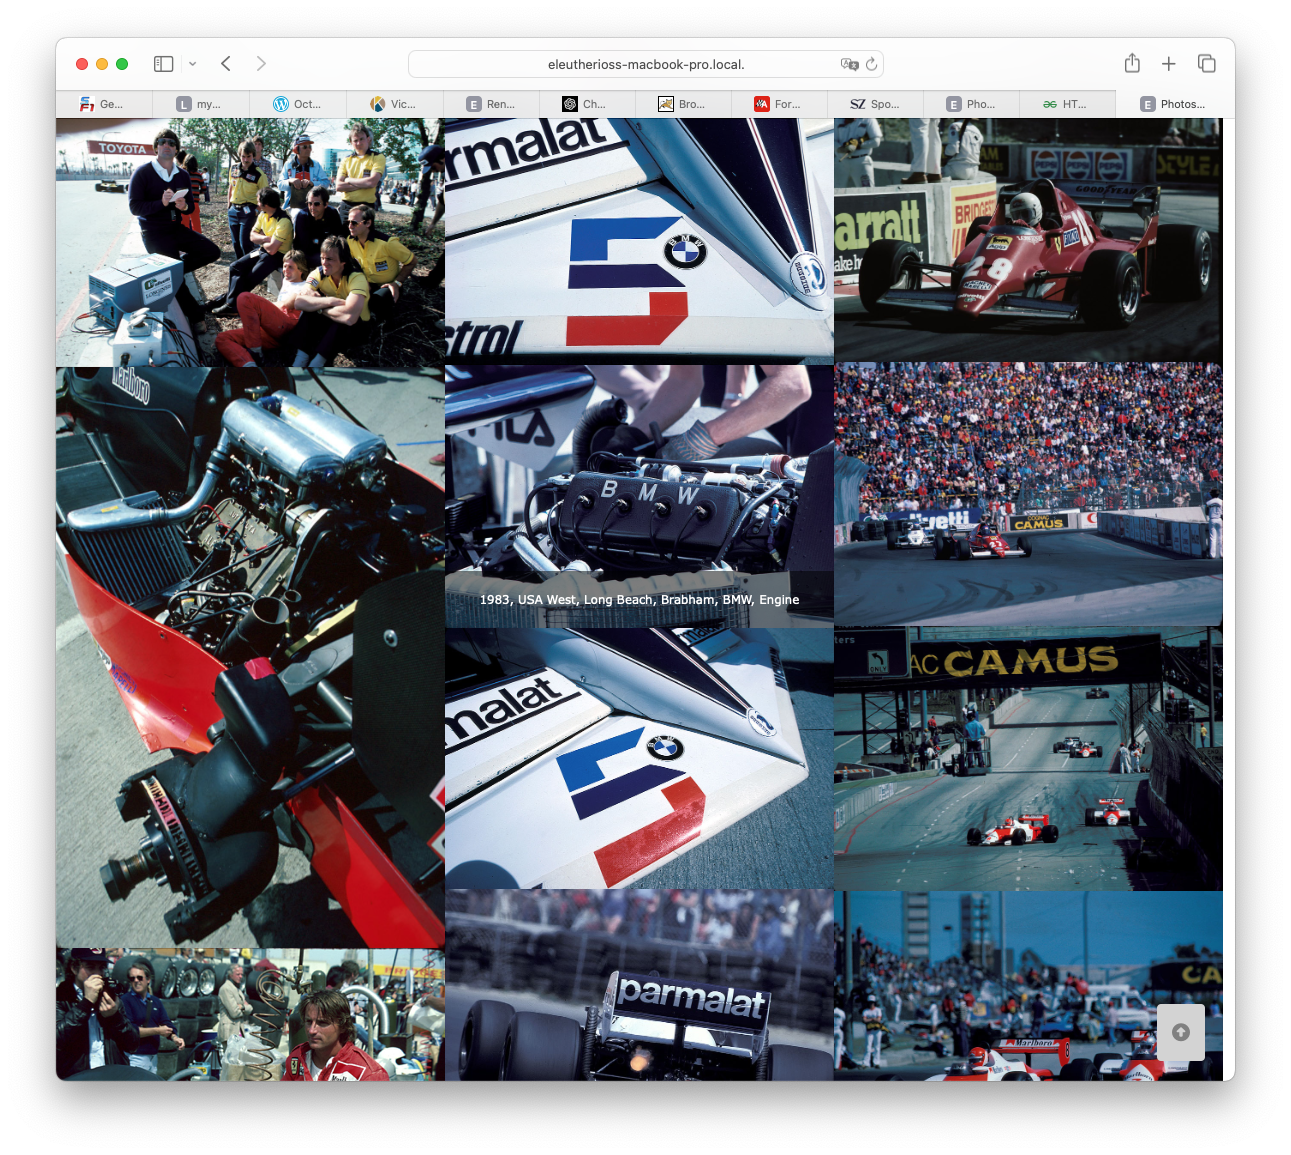Go back to the previous page
The width and height of the screenshot is (1291, 1155).
click(226, 64)
